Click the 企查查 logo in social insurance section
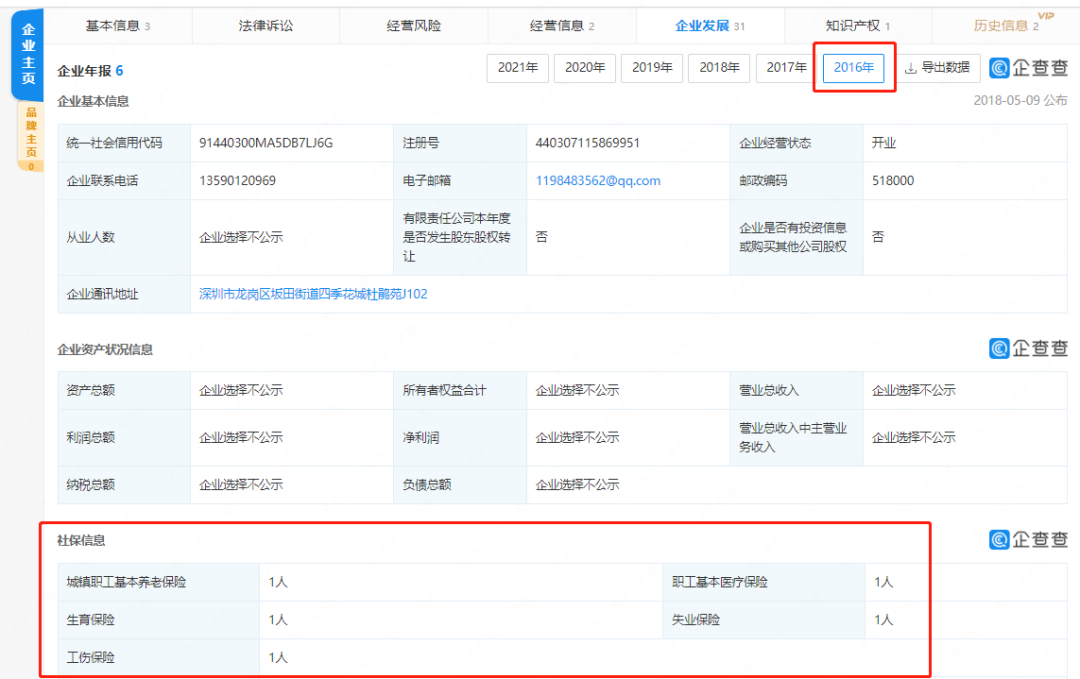The width and height of the screenshot is (1080, 679). [x=1028, y=540]
